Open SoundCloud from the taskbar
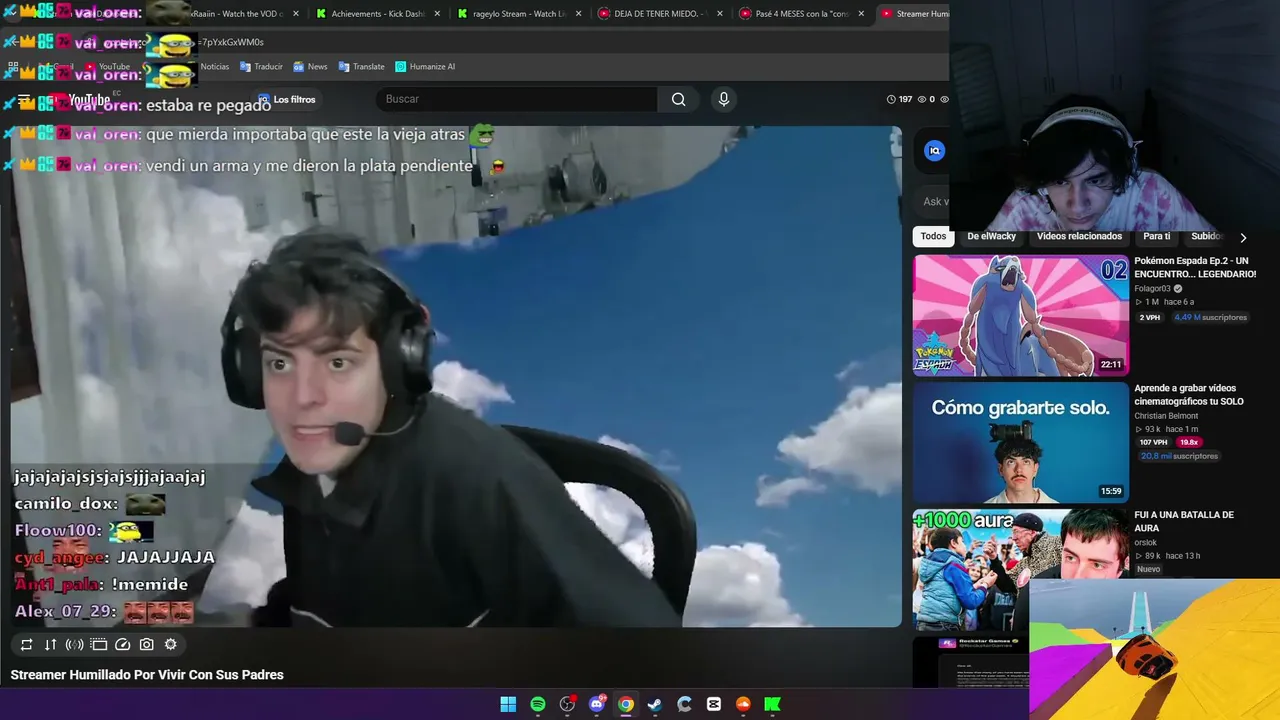Viewport: 1280px width, 720px height. [743, 704]
